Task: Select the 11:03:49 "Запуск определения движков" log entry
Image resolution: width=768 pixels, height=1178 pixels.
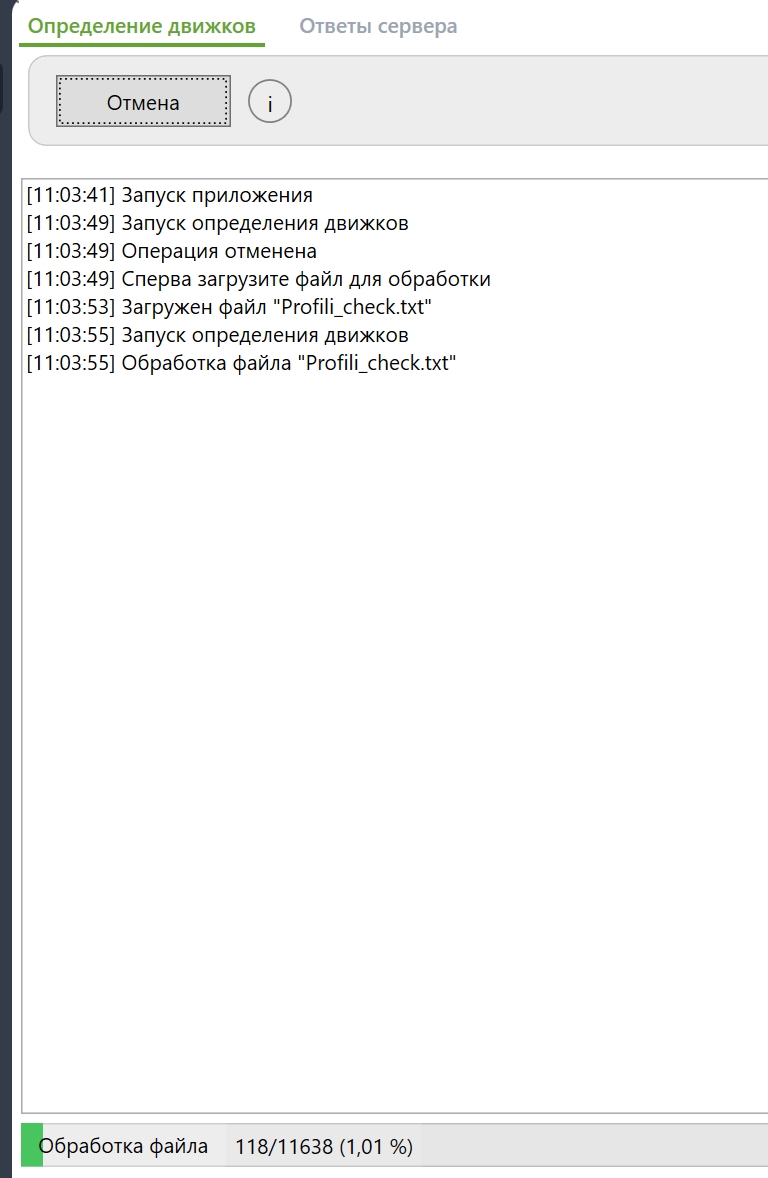Action: pyautogui.click(x=217, y=223)
